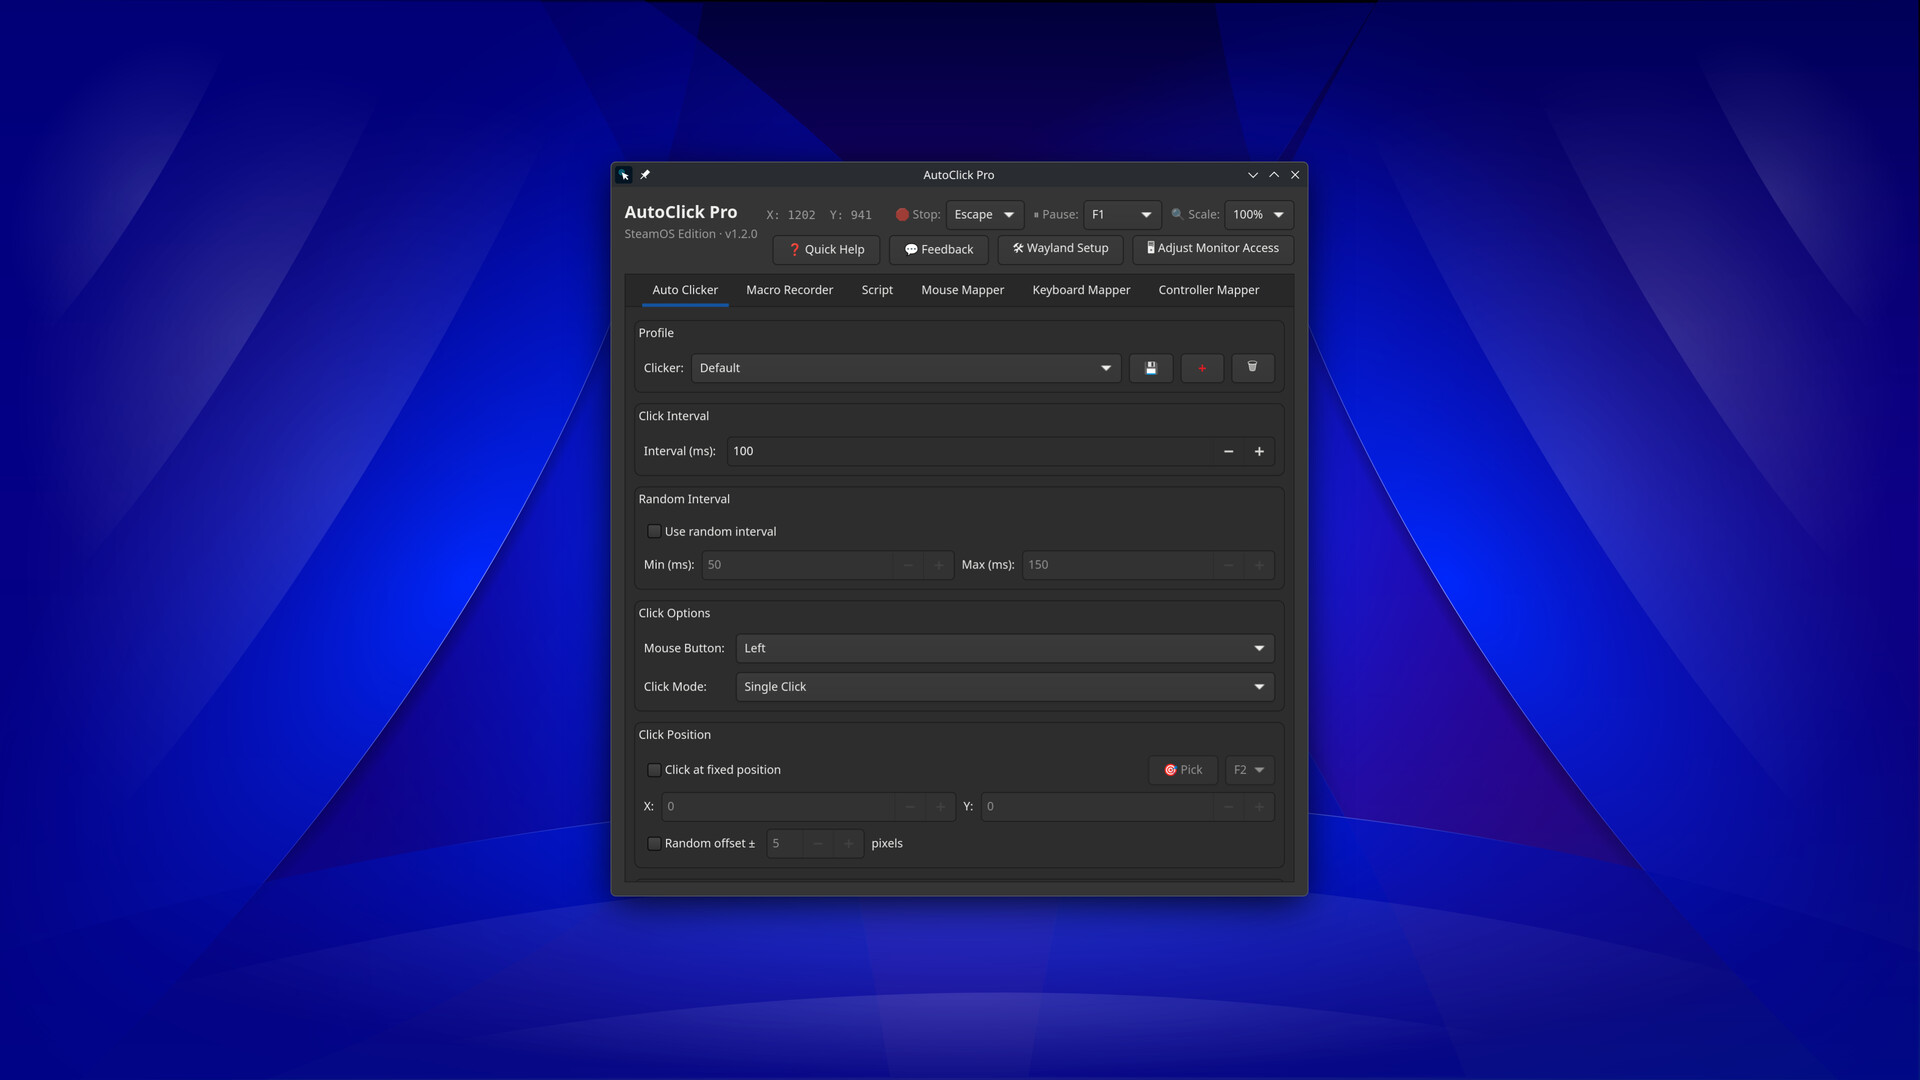This screenshot has height=1080, width=1920.
Task: Click the Feedback button
Action: pyautogui.click(x=939, y=250)
